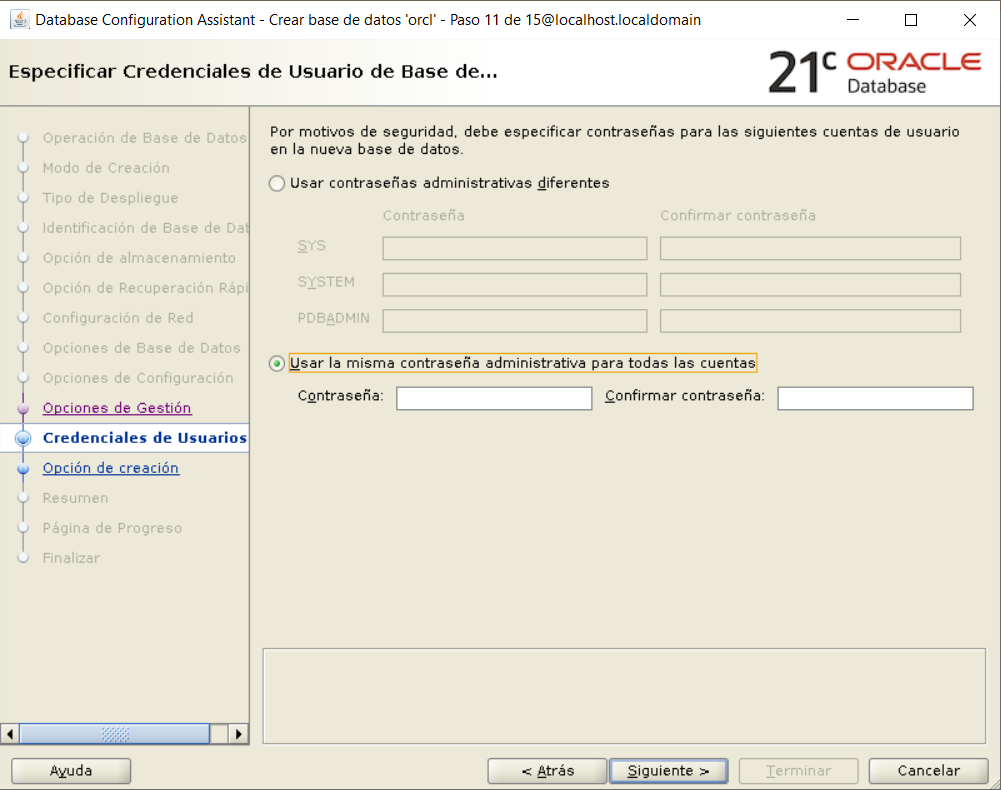Viewport: 1001px width, 790px height.
Task: Click the SYS confirm password field
Action: 810,248
